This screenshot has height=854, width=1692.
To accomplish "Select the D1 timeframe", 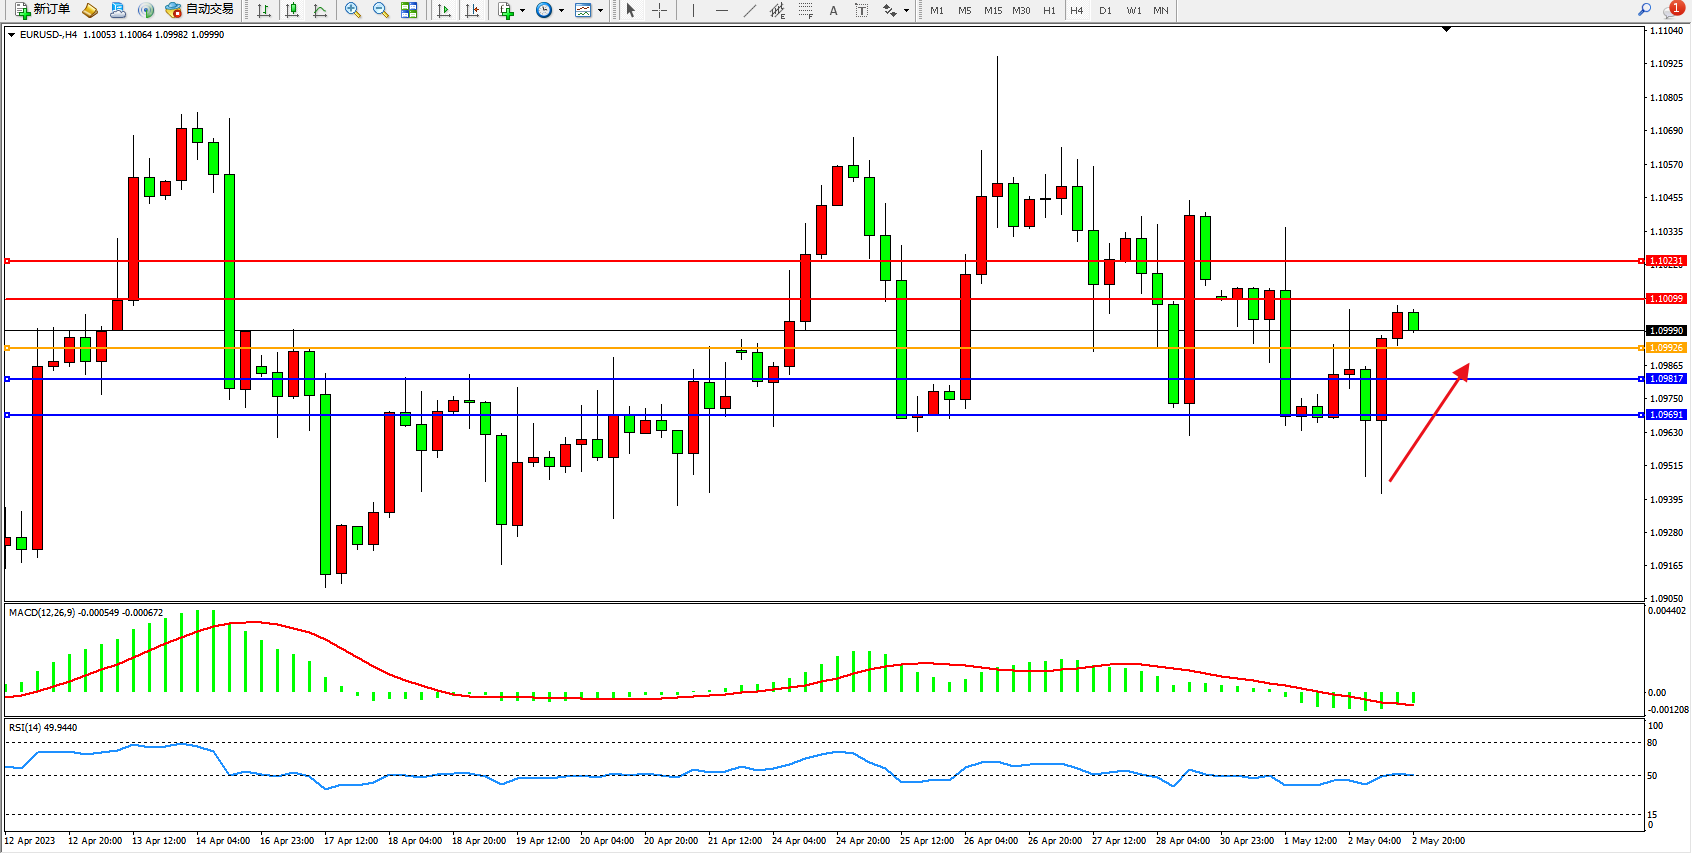I will (x=1105, y=10).
